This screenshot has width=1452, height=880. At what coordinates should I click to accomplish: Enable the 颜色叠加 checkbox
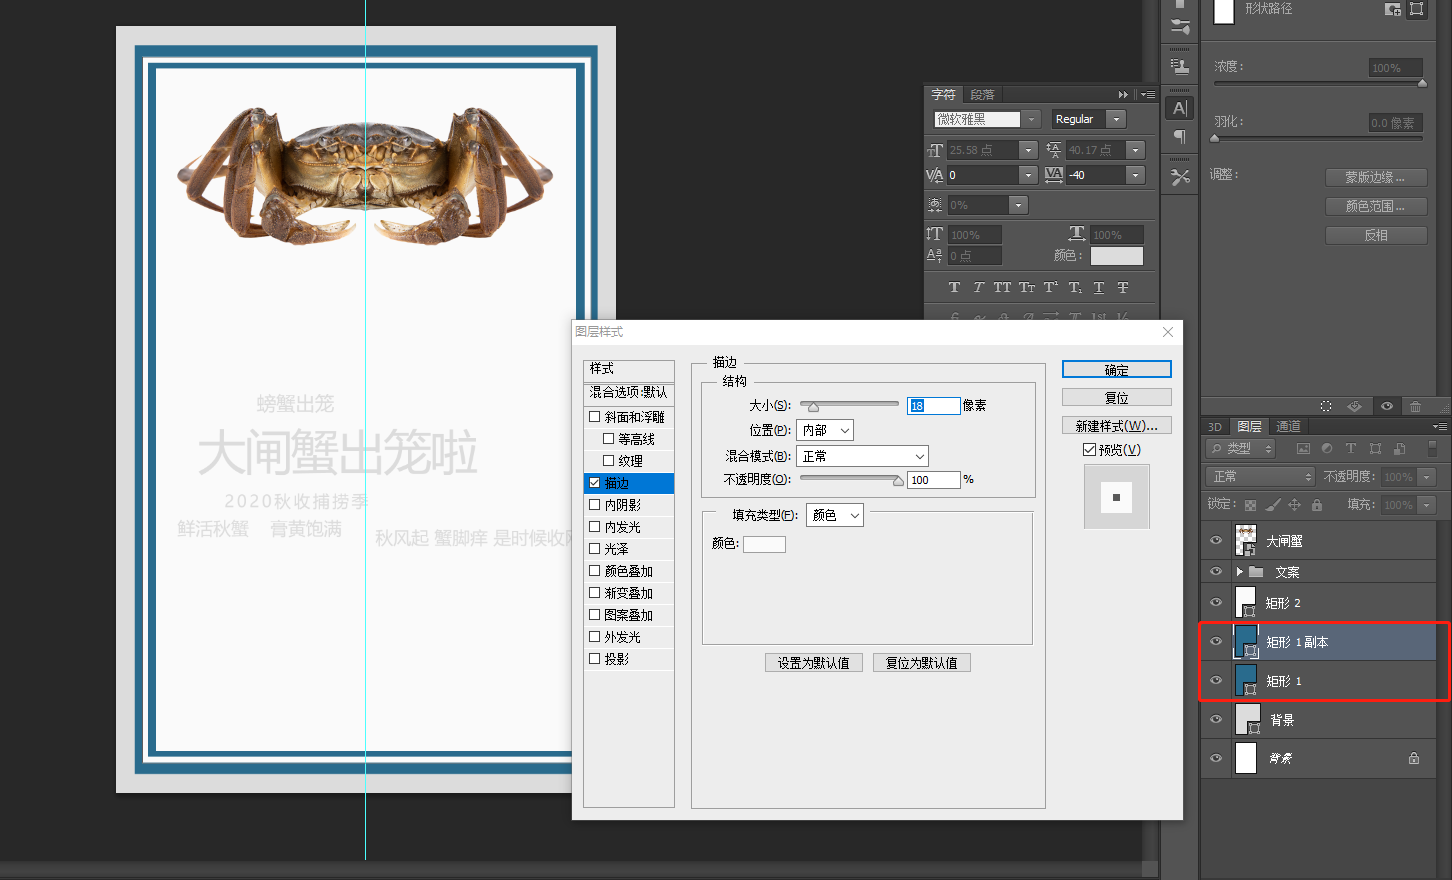595,571
